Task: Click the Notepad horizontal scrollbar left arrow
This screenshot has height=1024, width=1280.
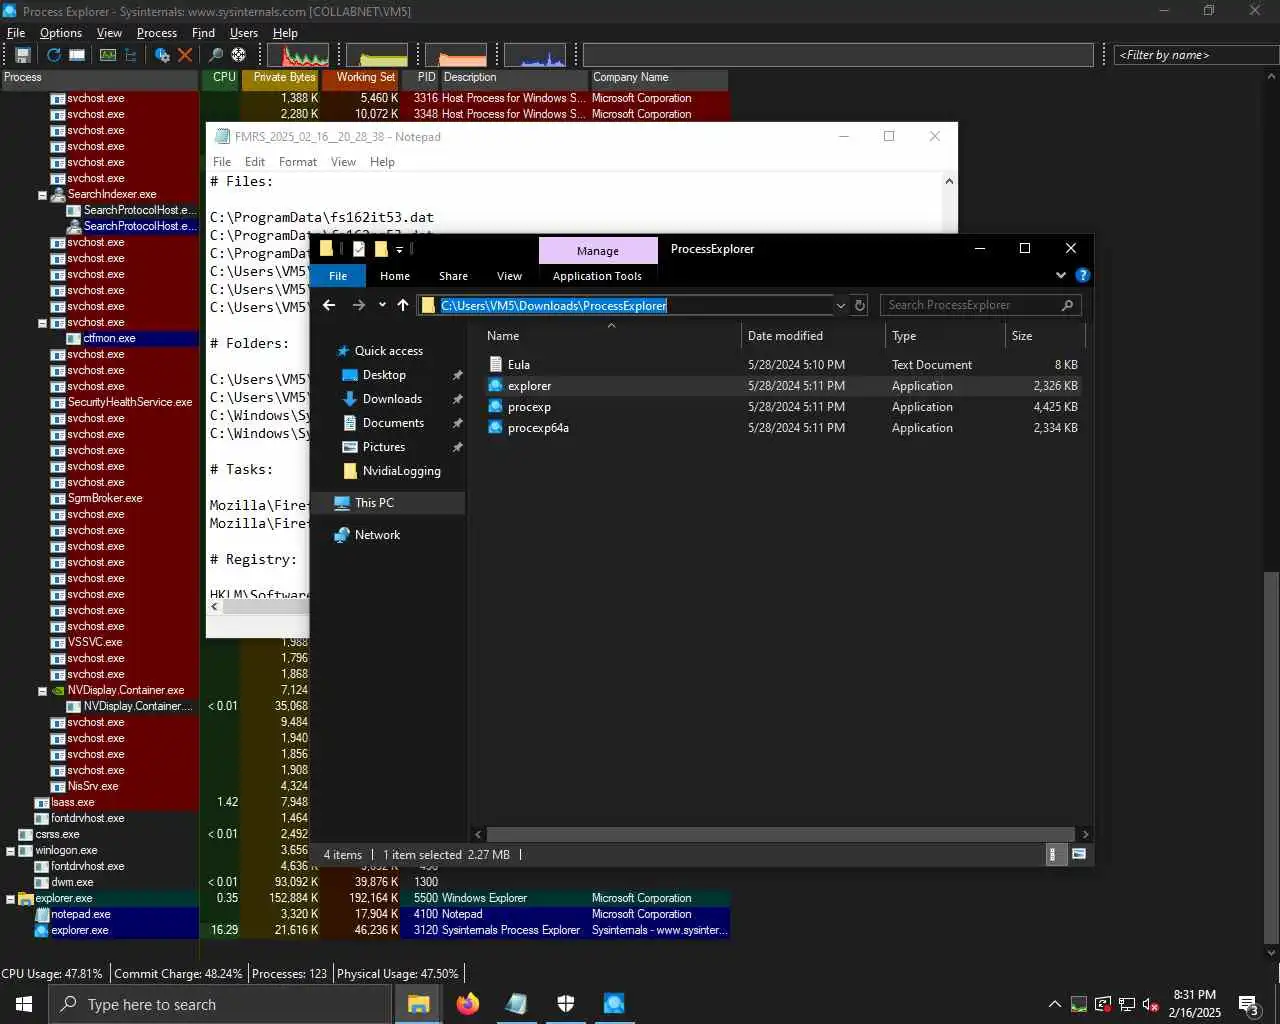Action: tap(214, 607)
